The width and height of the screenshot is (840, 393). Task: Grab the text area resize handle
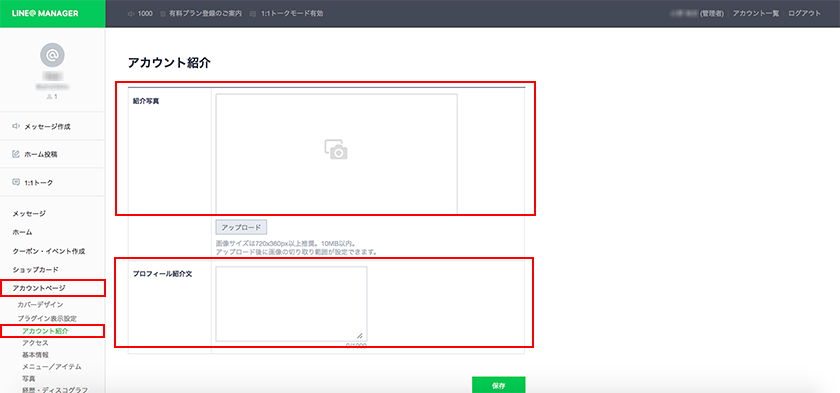[359, 335]
